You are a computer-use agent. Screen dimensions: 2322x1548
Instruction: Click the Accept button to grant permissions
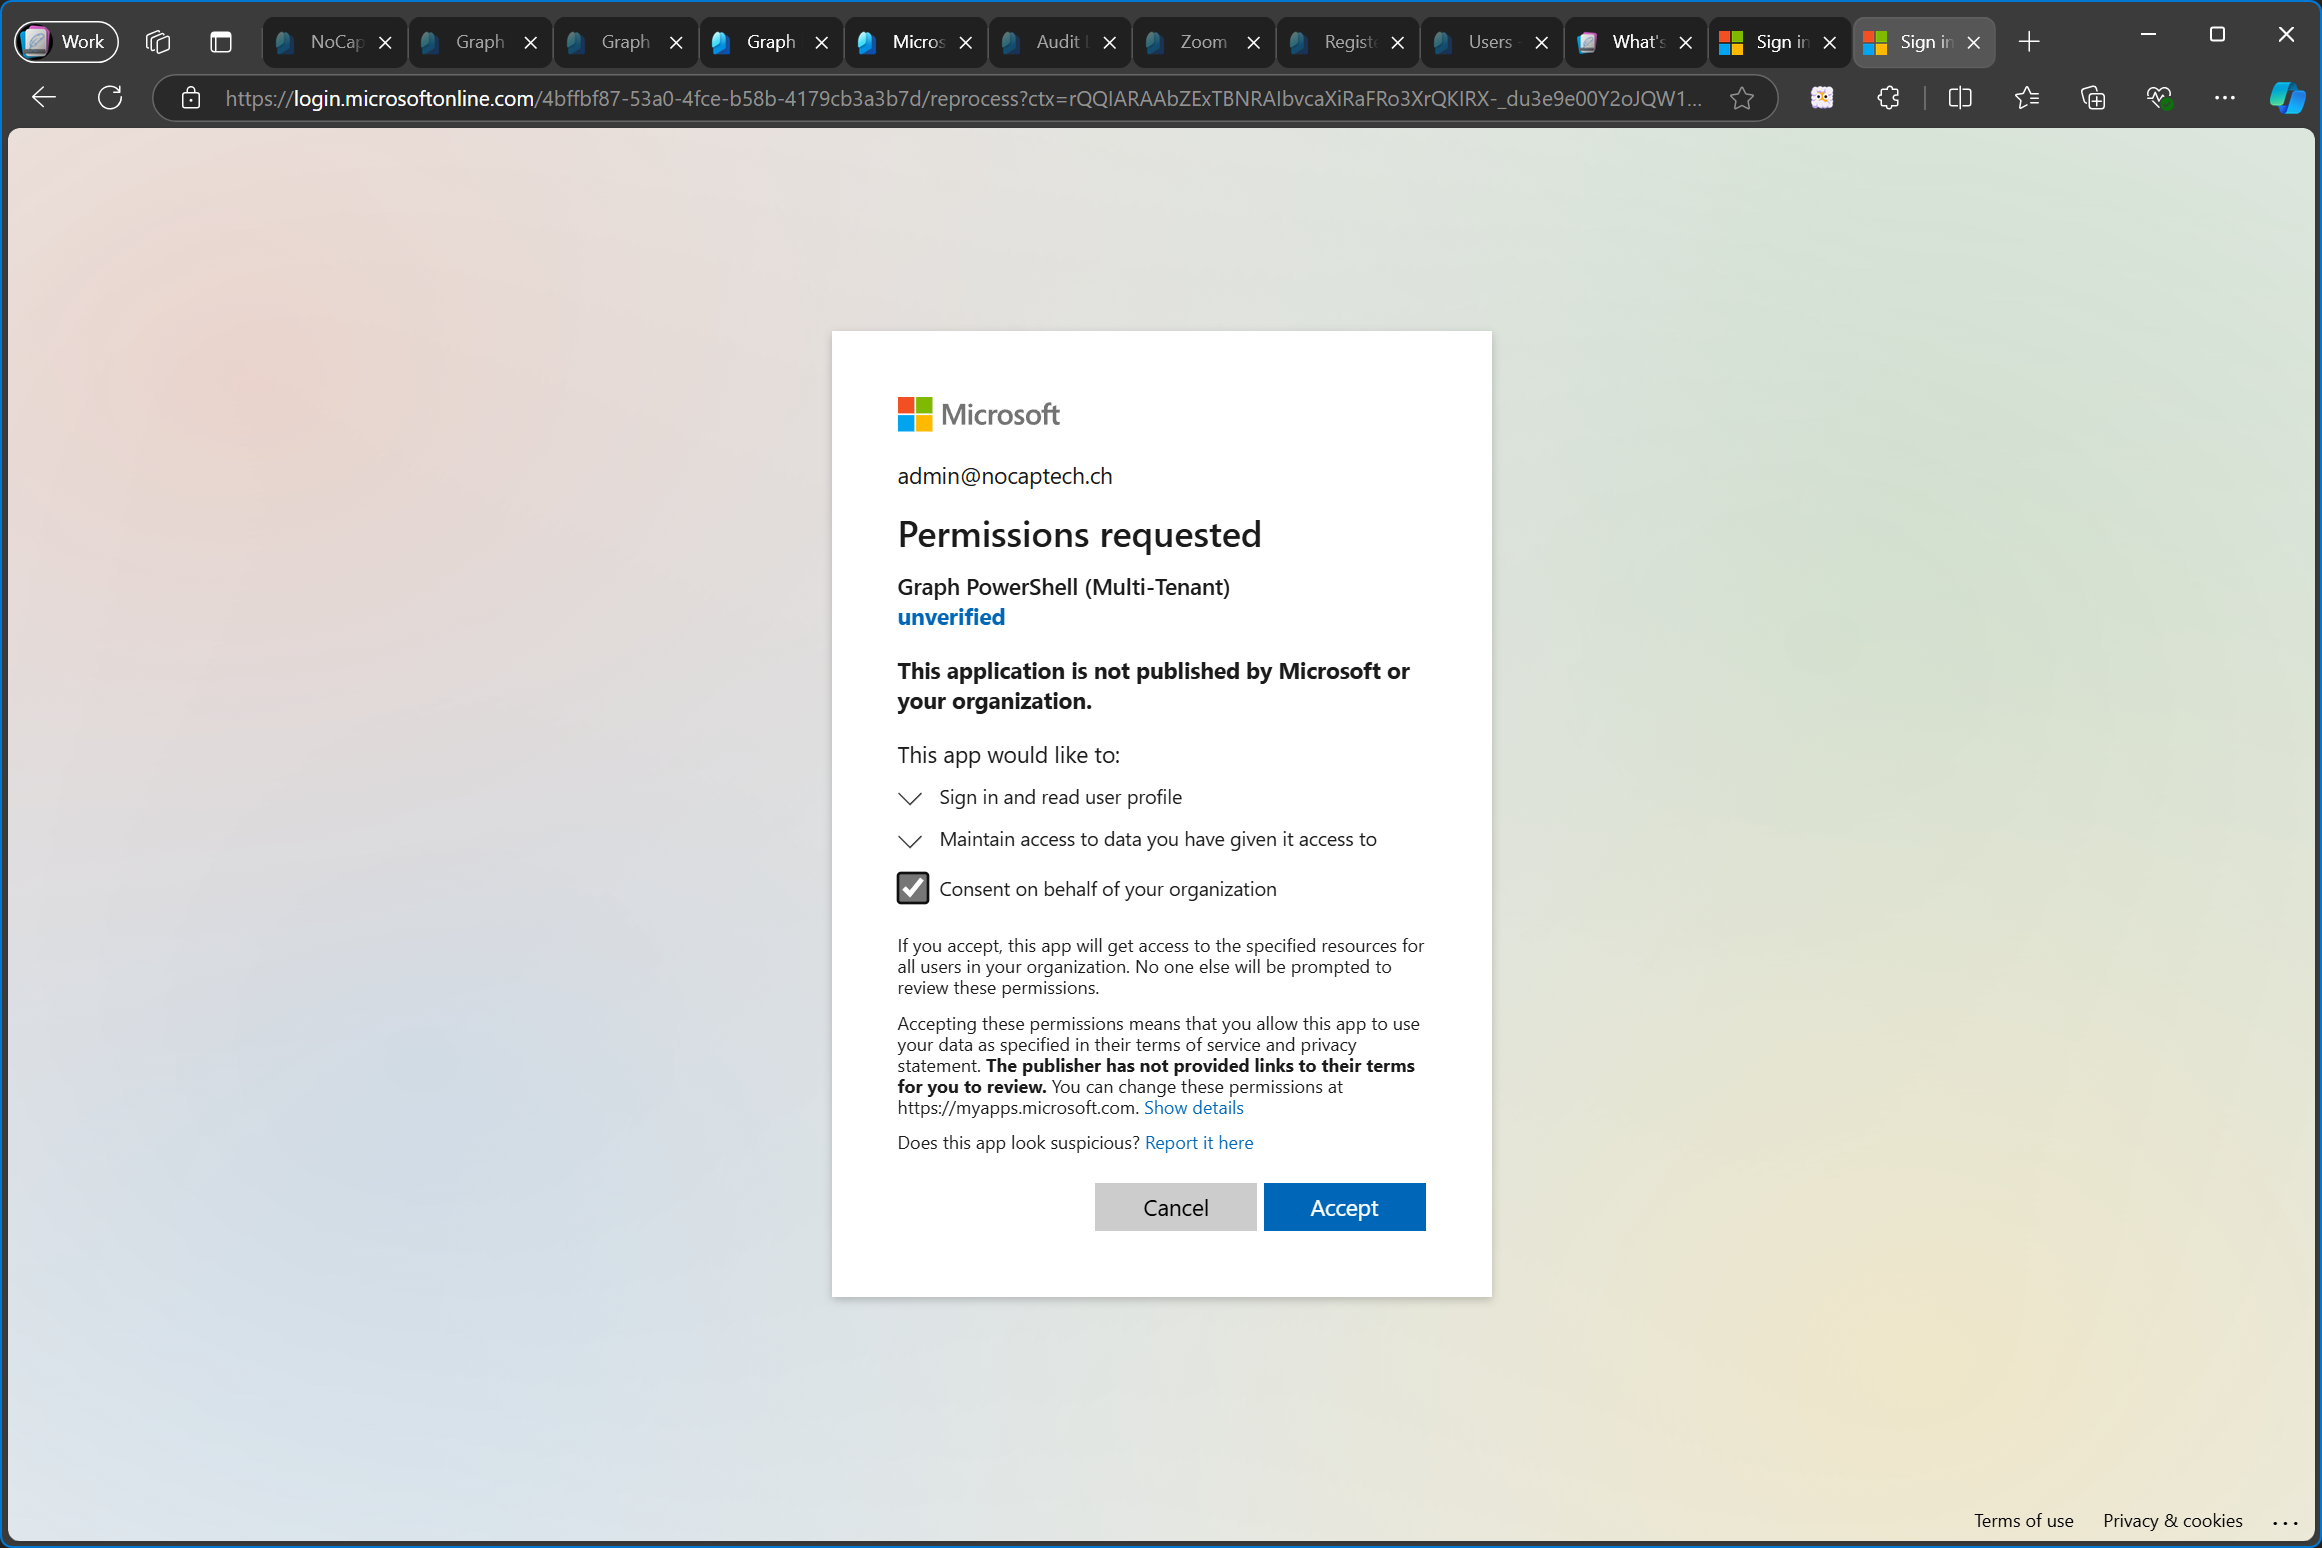point(1344,1208)
